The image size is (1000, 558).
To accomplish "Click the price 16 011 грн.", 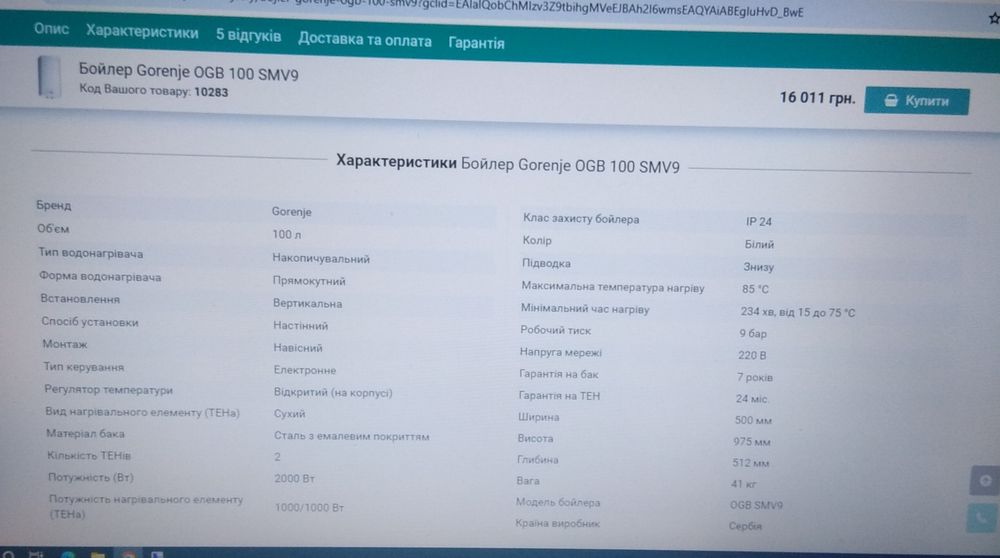I will [817, 98].
